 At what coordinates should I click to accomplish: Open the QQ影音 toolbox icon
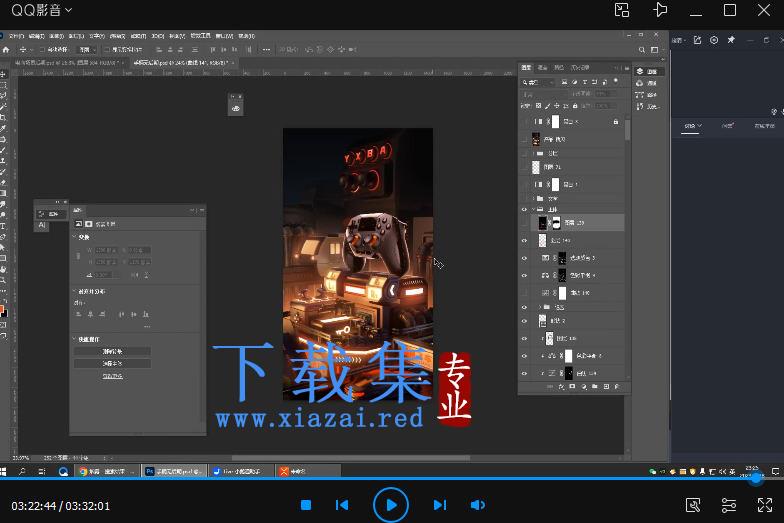tap(693, 506)
